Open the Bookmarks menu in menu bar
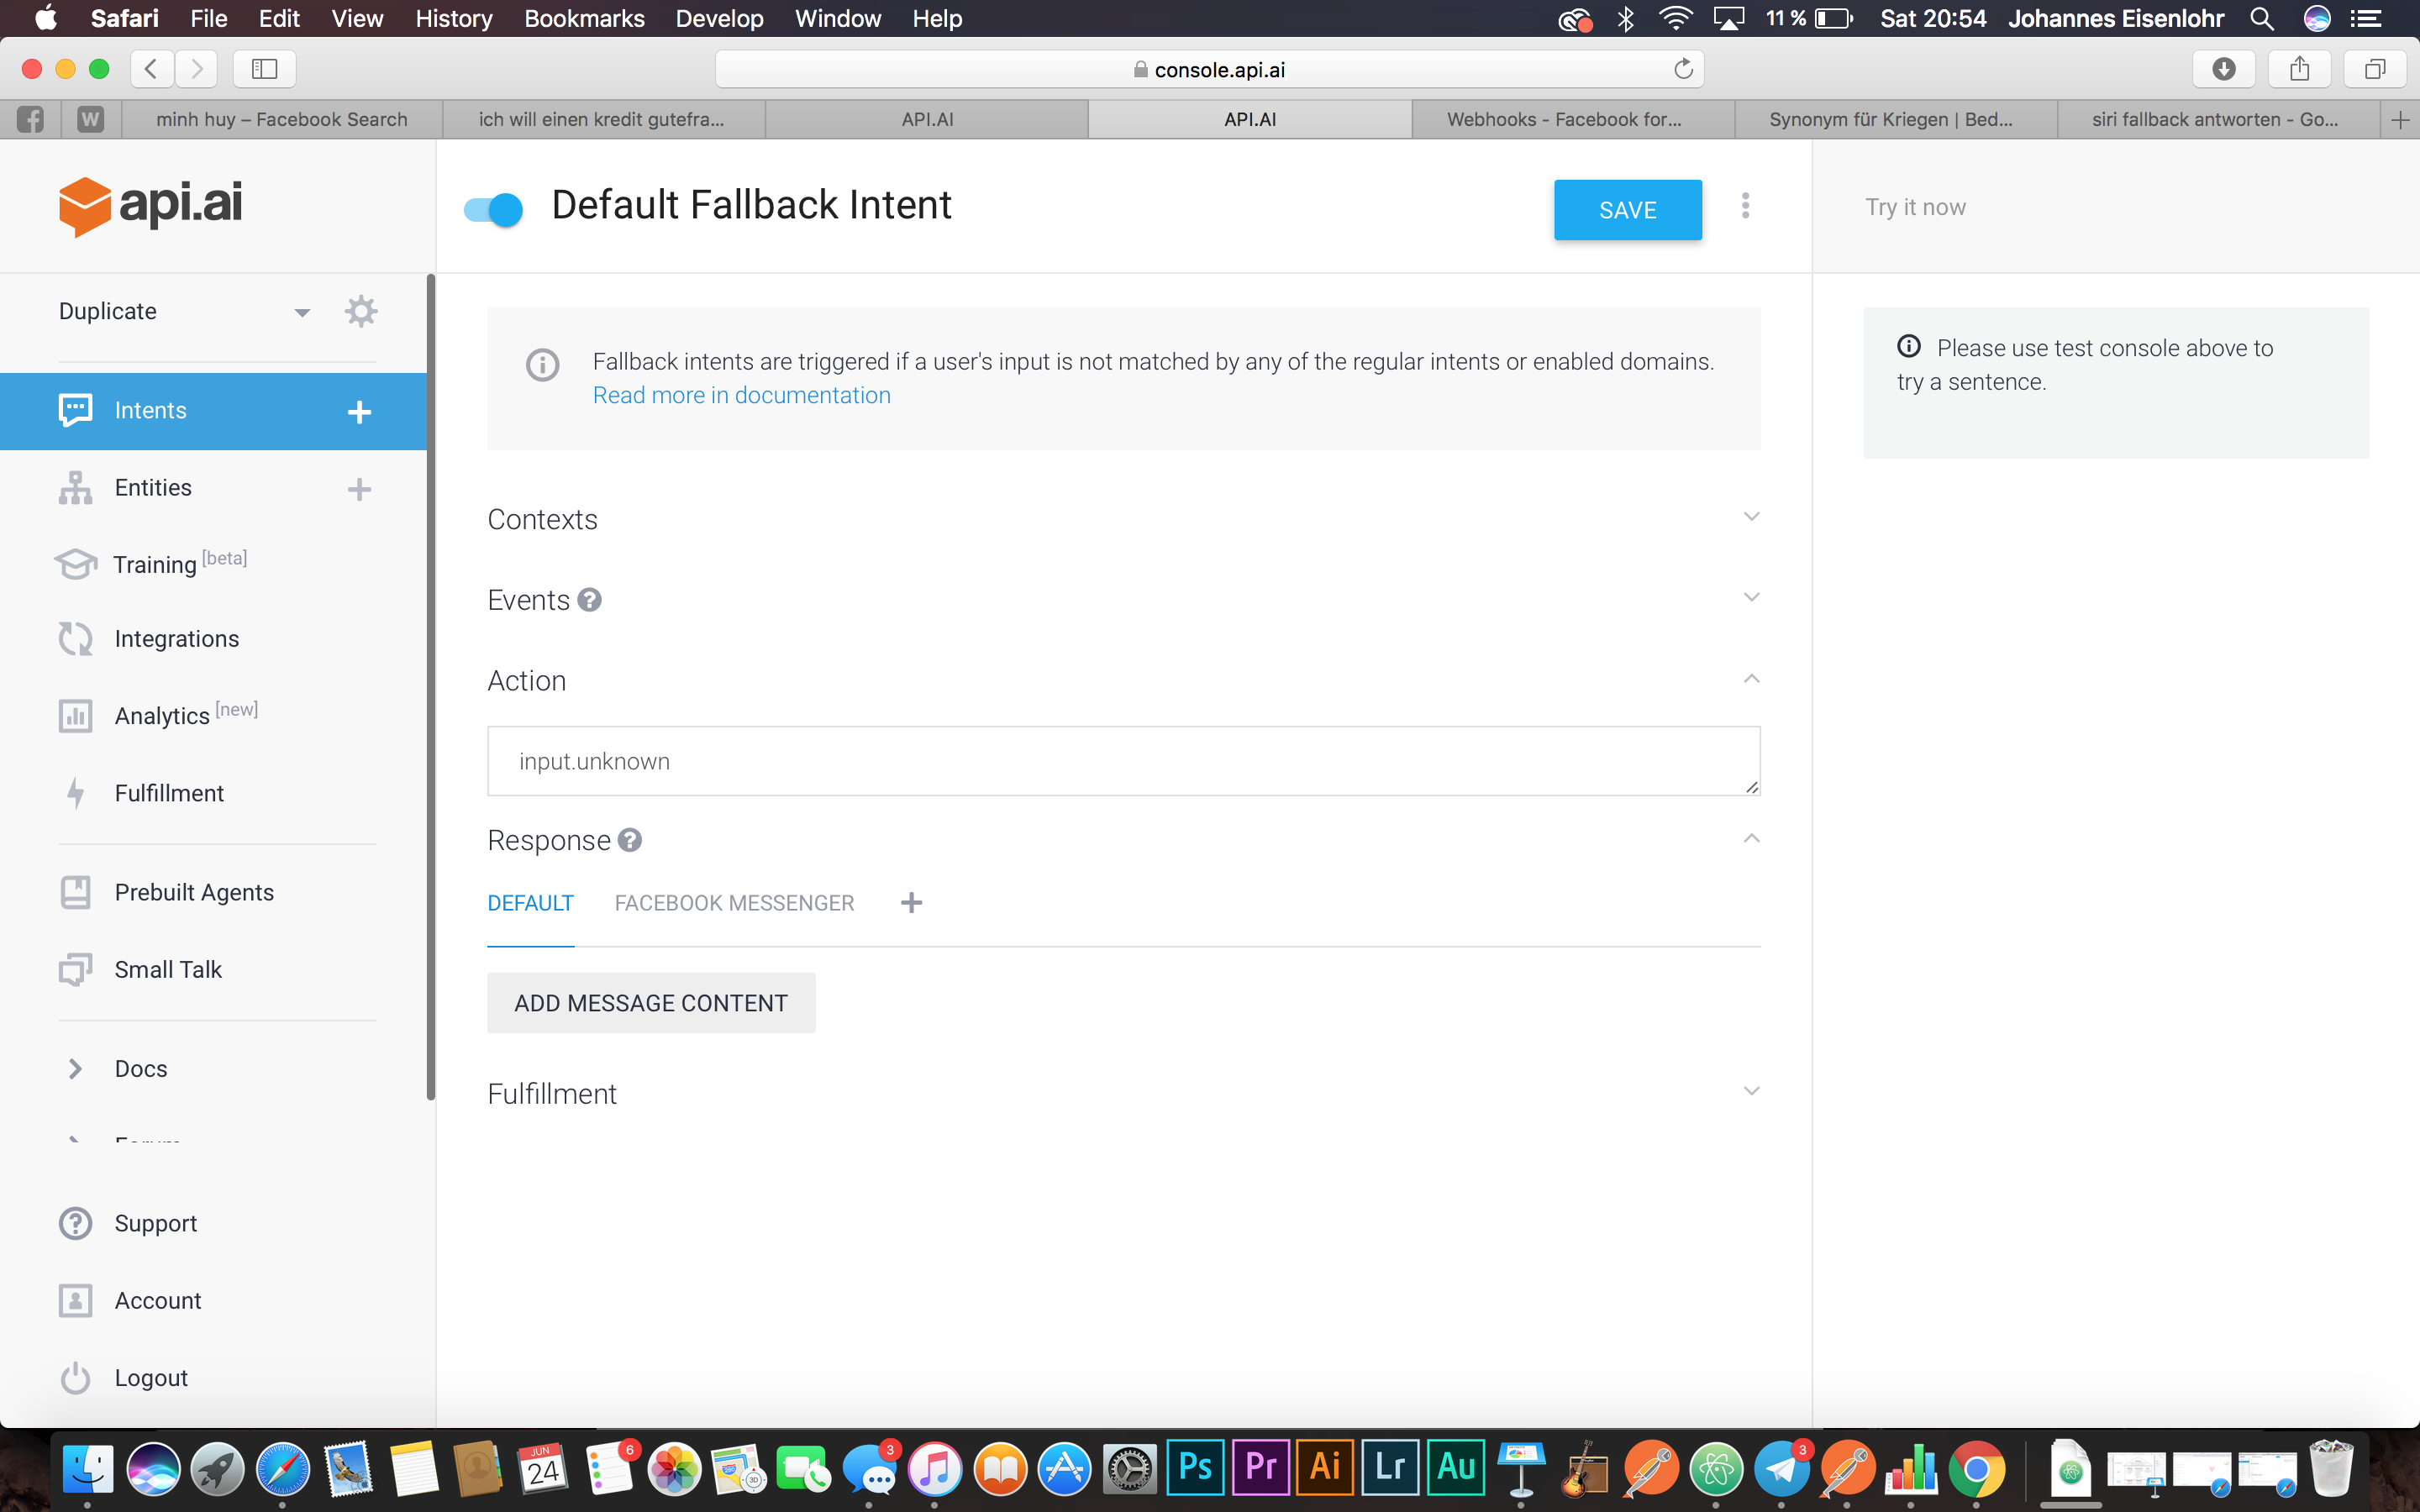The height and width of the screenshot is (1512, 2420). pos(584,18)
